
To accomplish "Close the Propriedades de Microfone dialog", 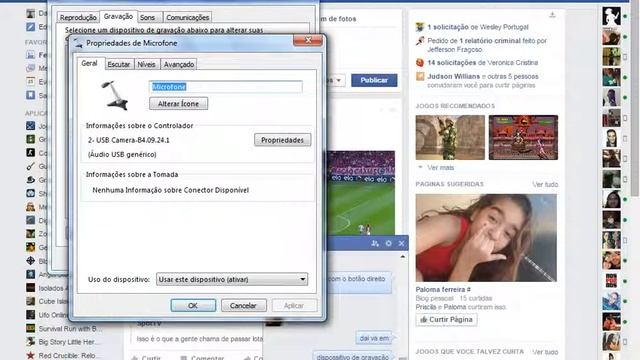I will (308, 40).
